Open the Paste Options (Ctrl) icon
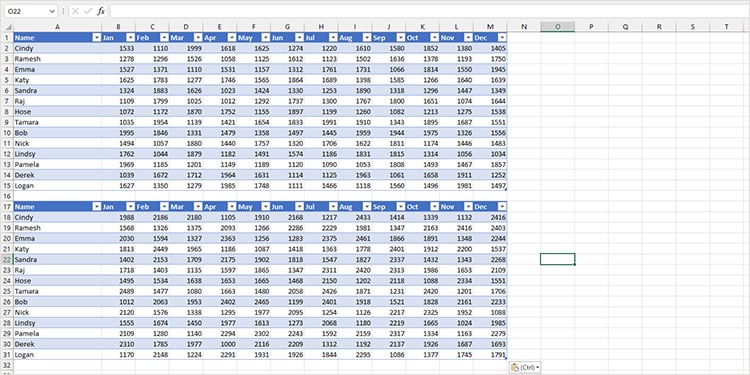This screenshot has width=750, height=375. (x=525, y=367)
